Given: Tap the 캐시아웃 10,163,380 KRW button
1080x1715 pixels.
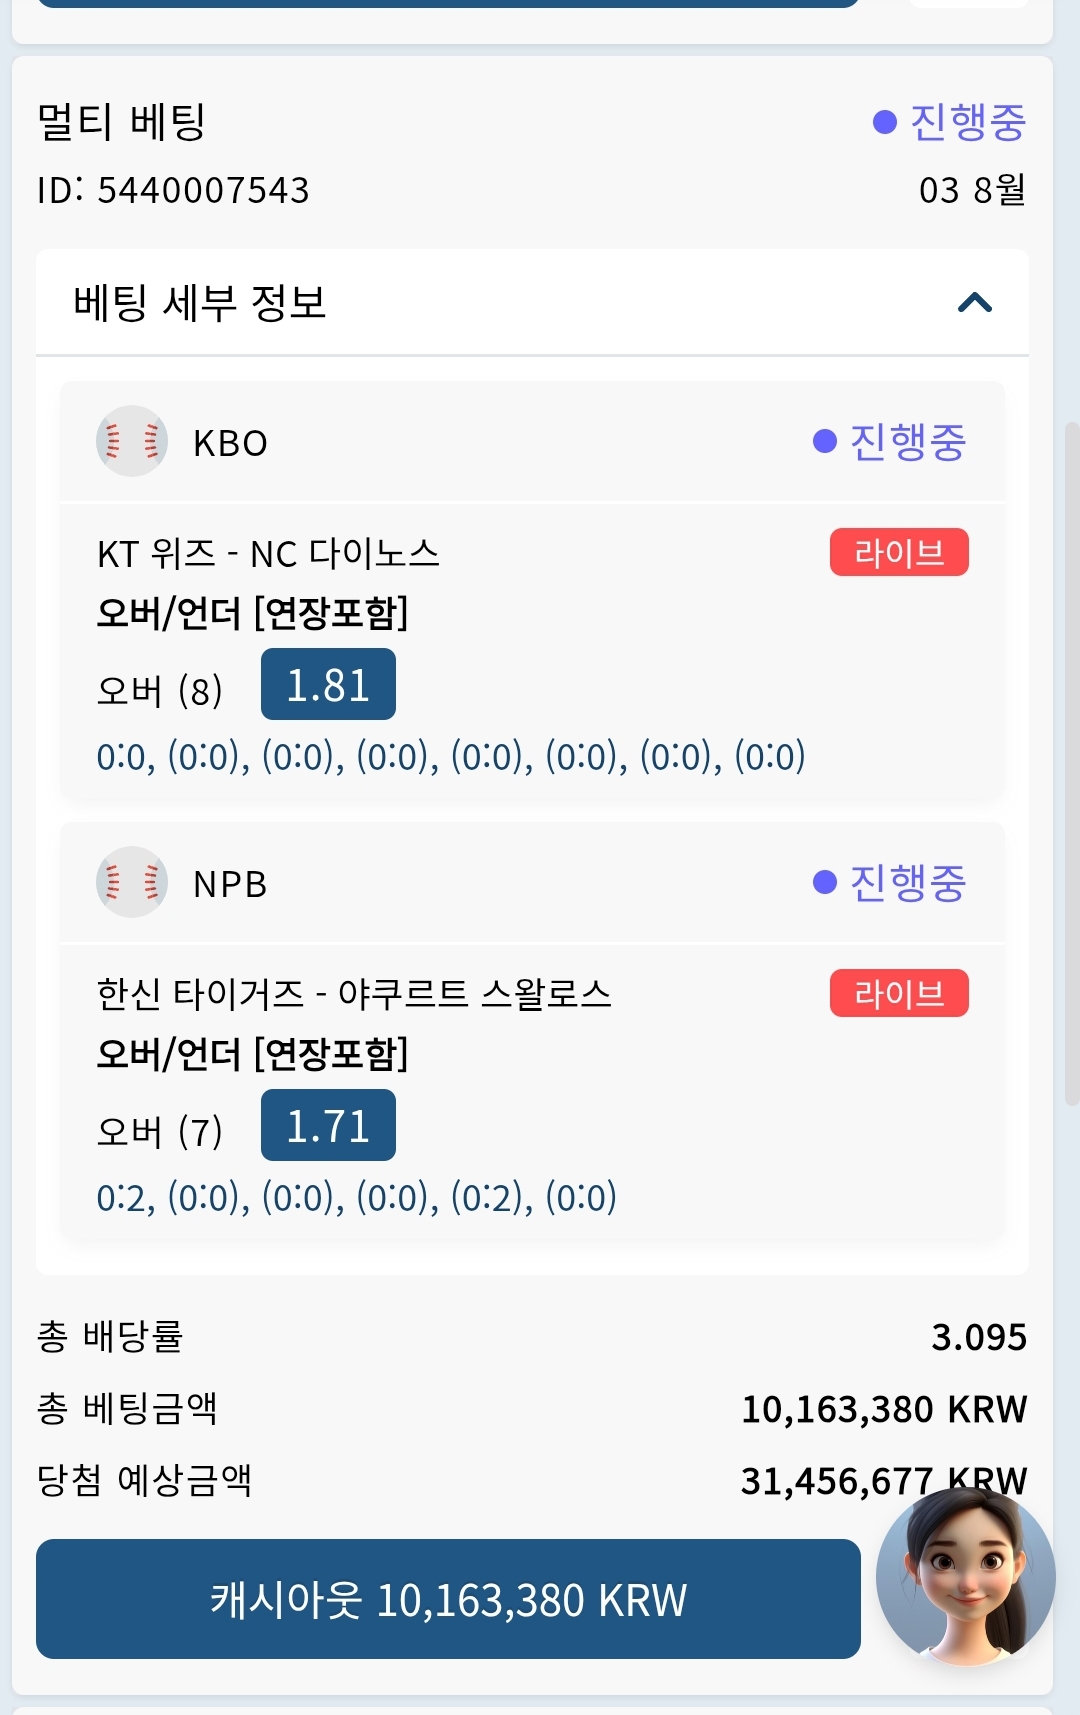Looking at the screenshot, I should tap(448, 1599).
